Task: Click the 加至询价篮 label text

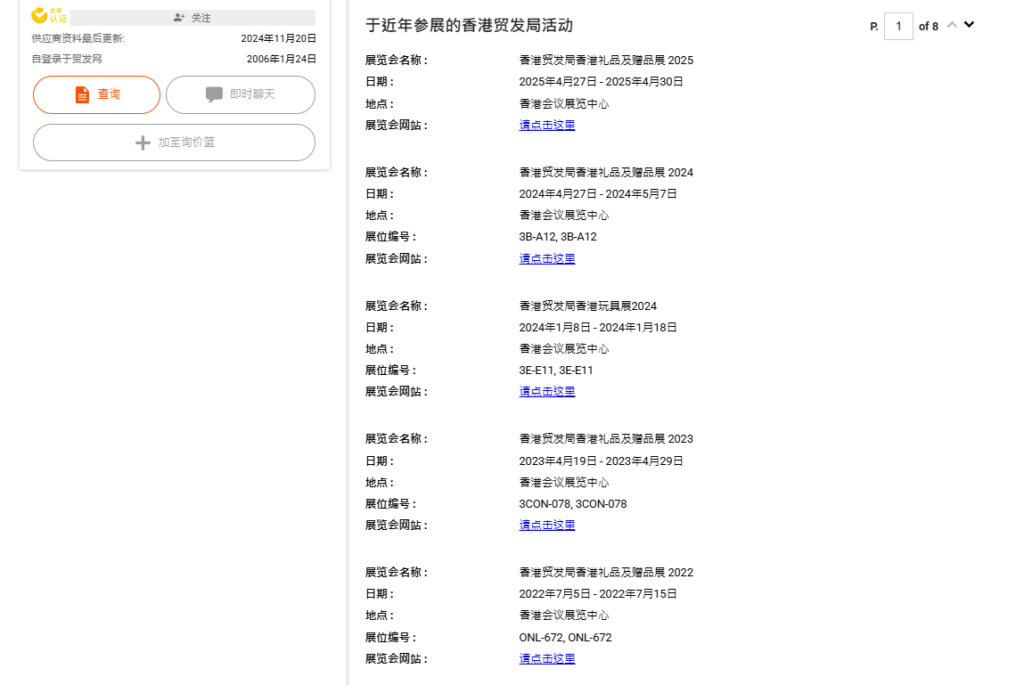Action: click(186, 143)
